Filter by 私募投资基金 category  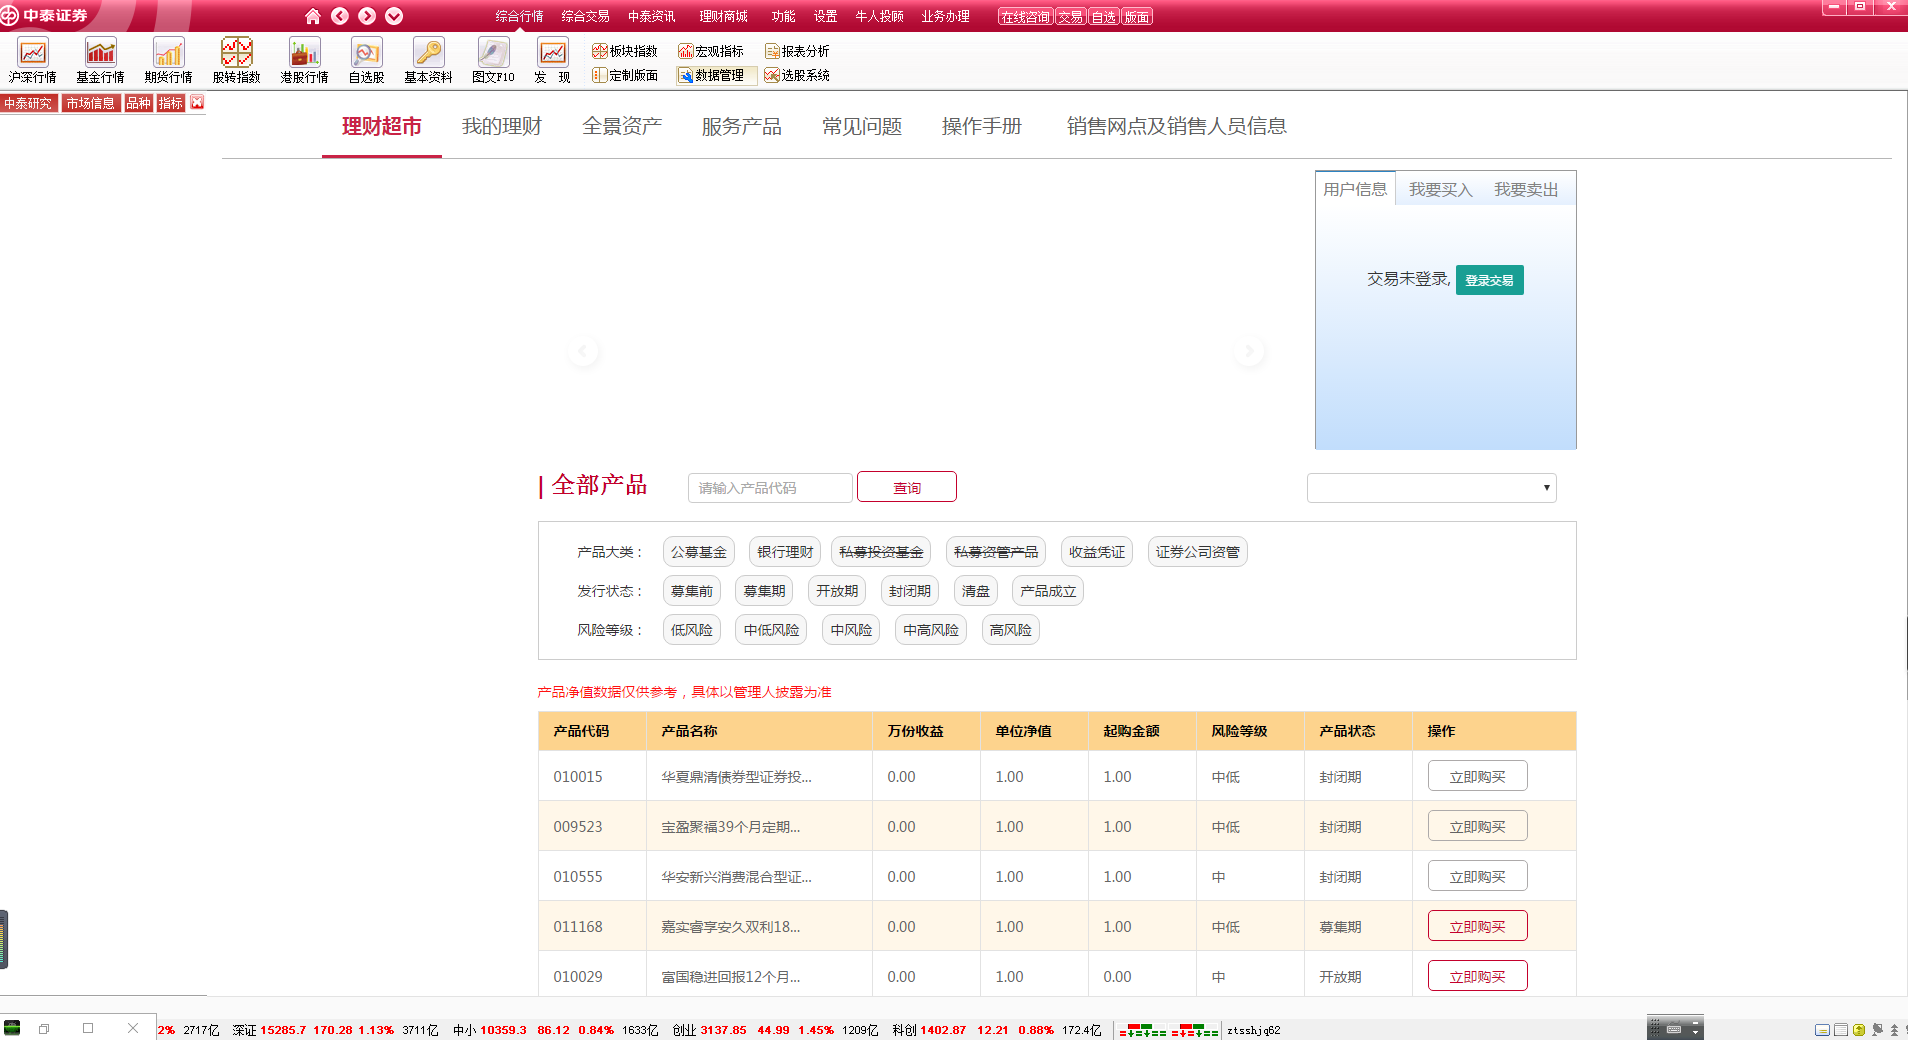tap(881, 552)
